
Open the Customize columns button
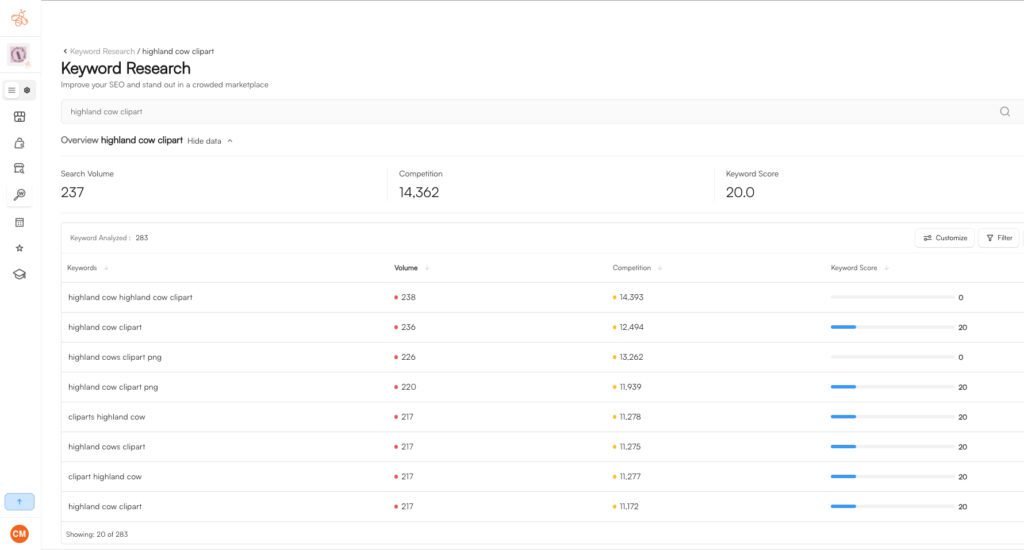tap(945, 238)
